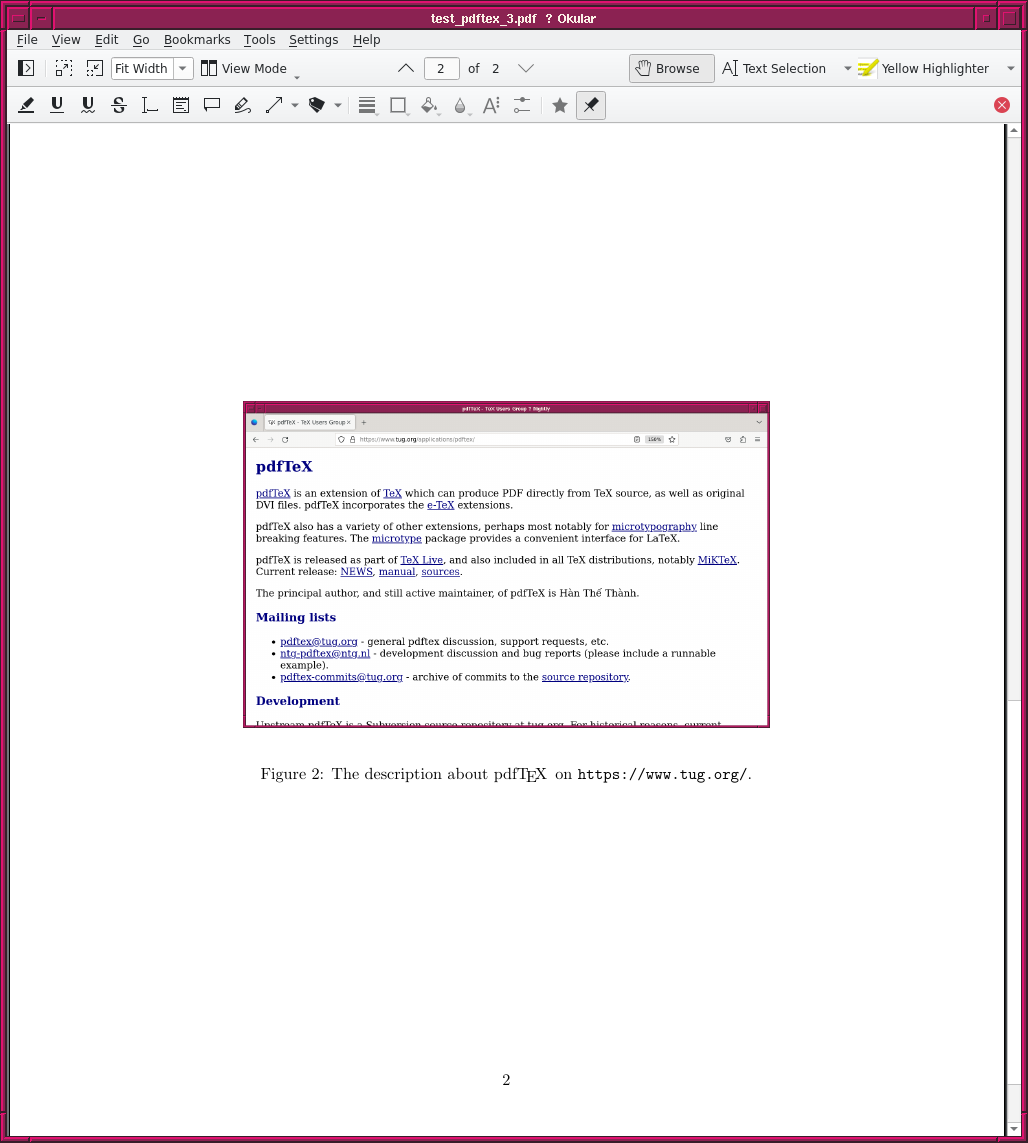Image resolution: width=1028 pixels, height=1143 pixels.
Task: Click the View Mode button
Action: pyautogui.click(x=244, y=68)
